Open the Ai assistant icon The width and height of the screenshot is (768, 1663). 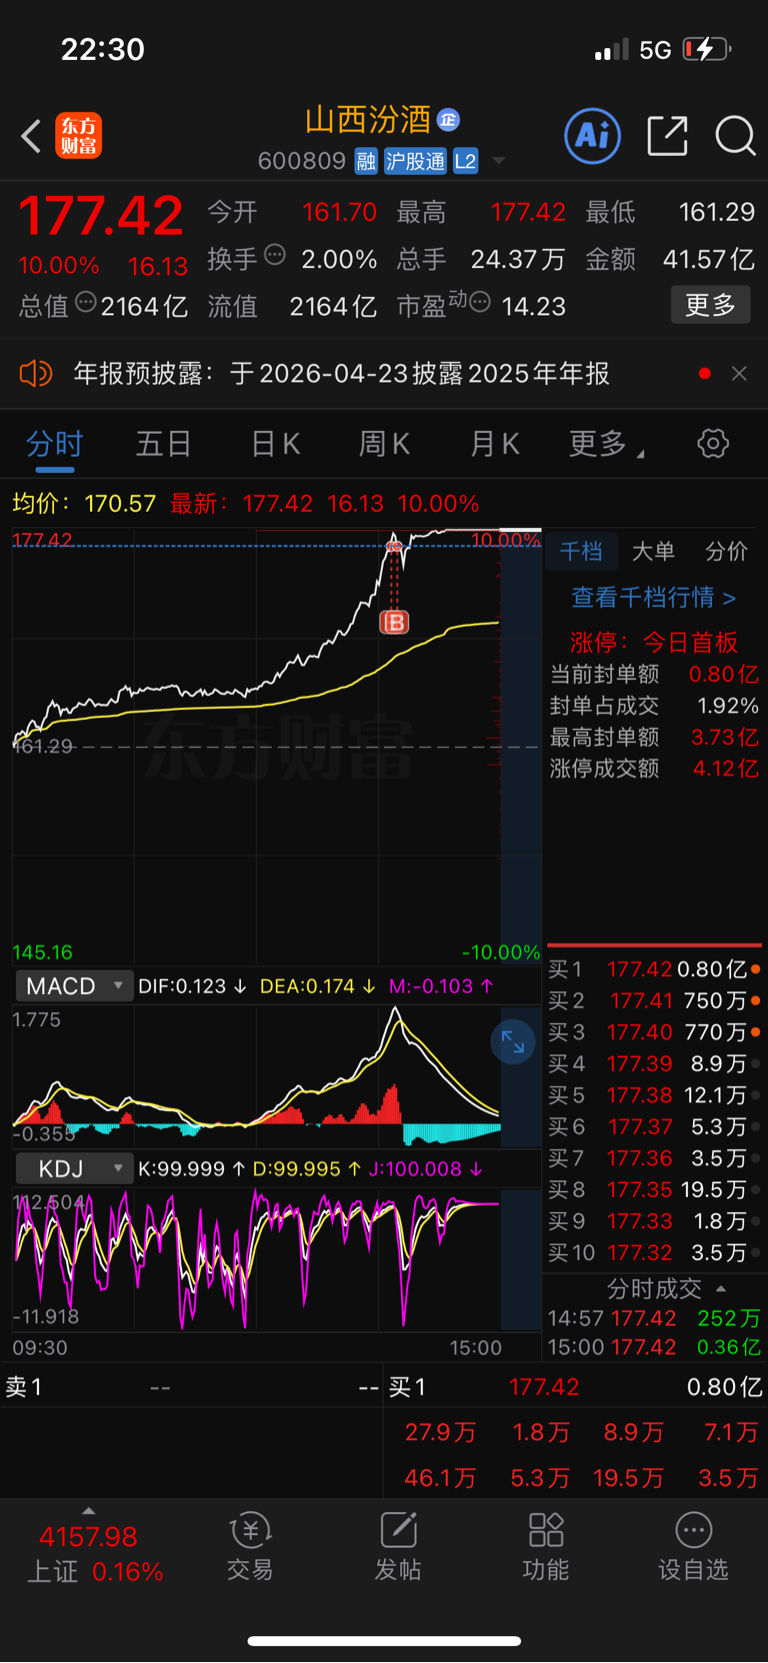[593, 136]
